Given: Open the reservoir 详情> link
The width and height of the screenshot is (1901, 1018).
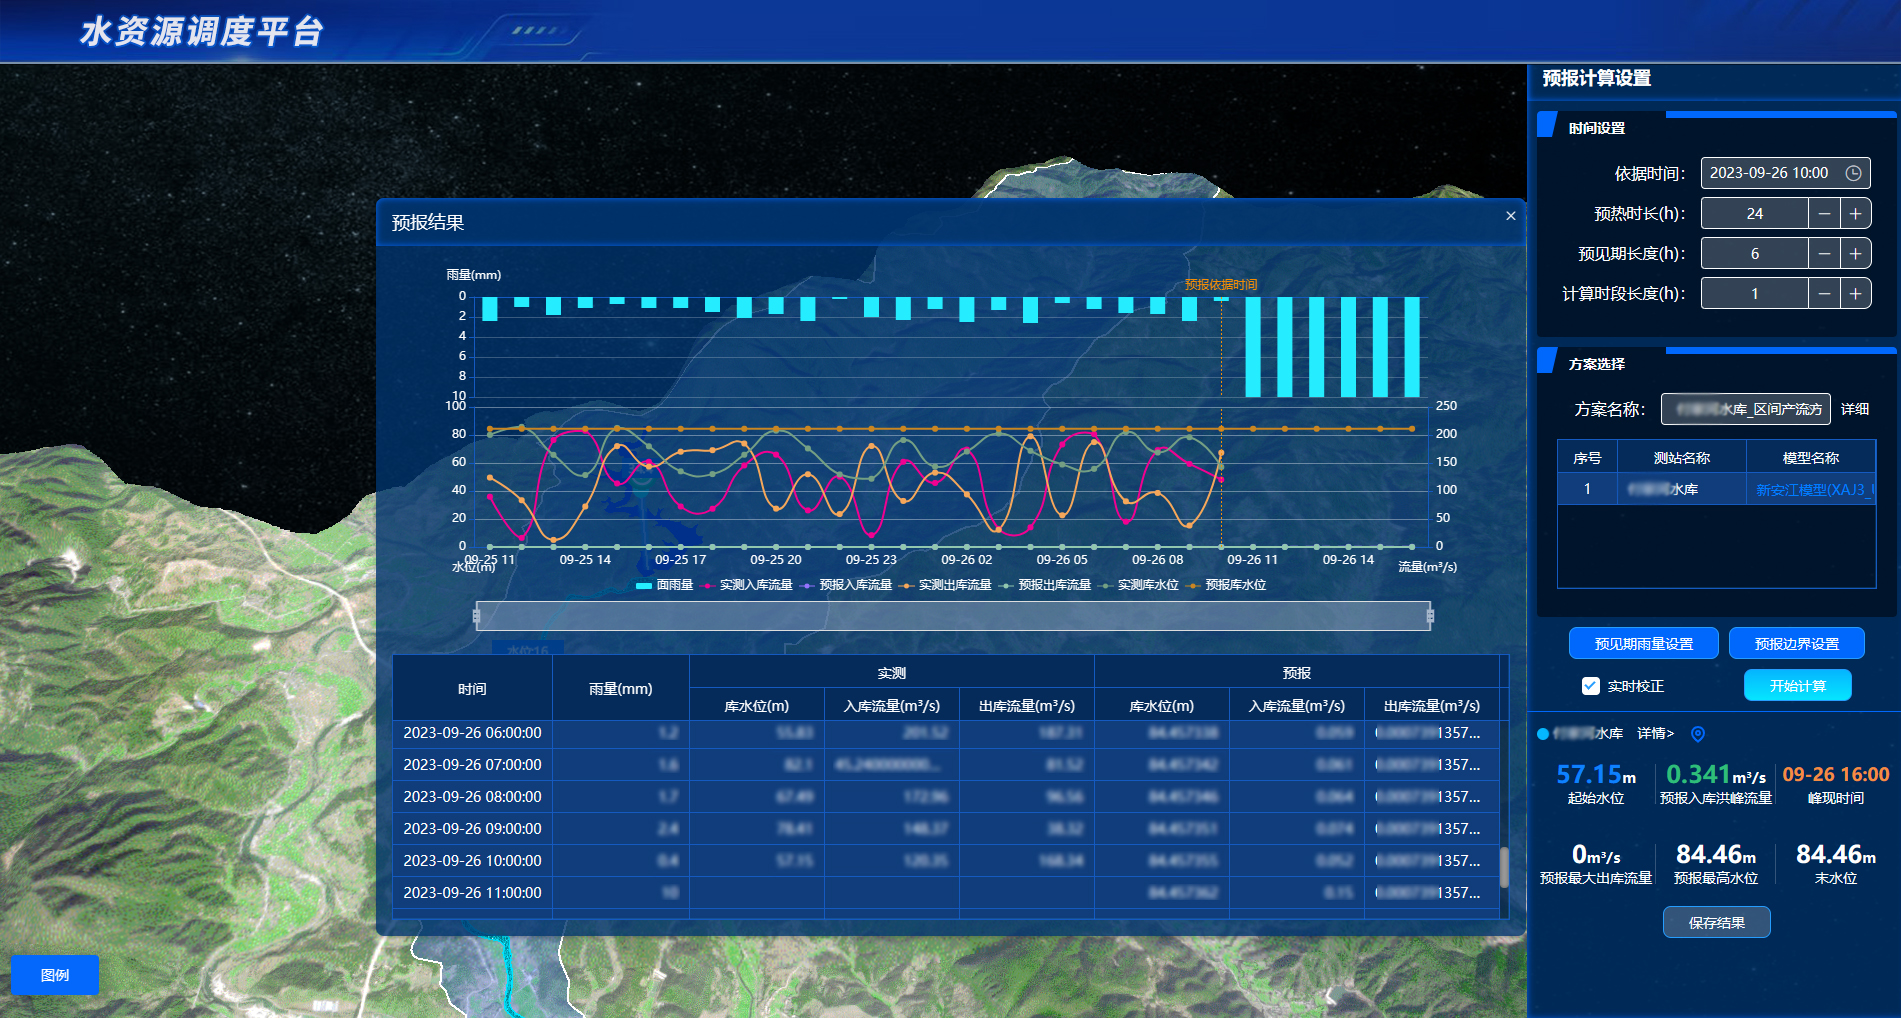Looking at the screenshot, I should [x=1655, y=734].
